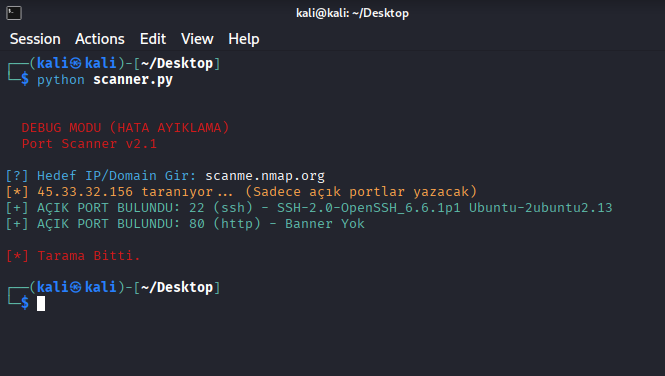Click the 'Port Scanner v2.1' line

tap(89, 144)
